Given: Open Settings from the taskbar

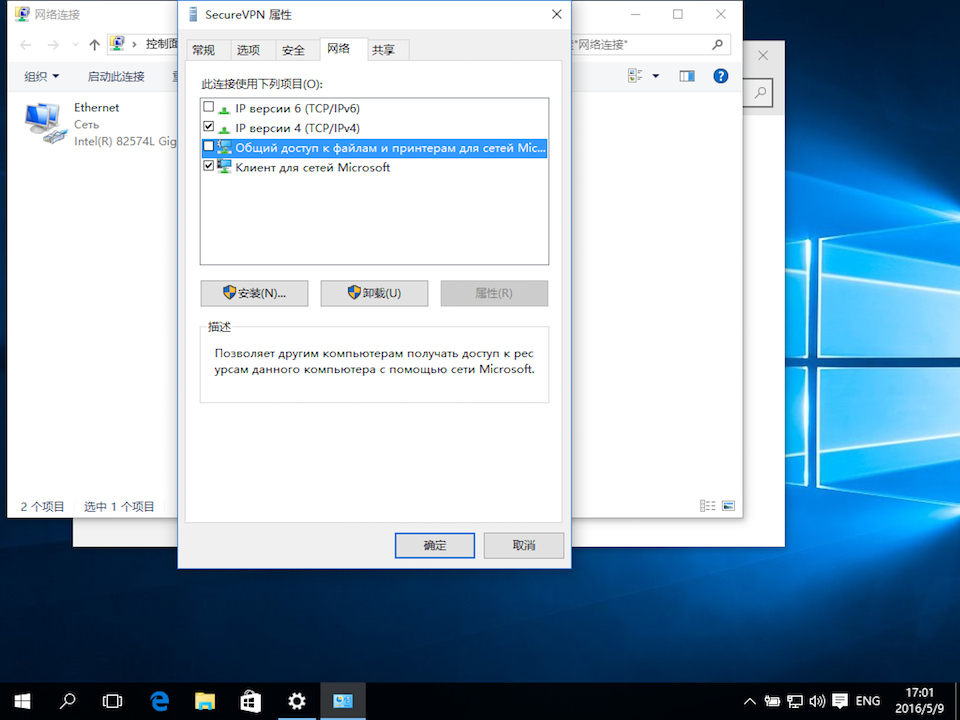Looking at the screenshot, I should point(297,701).
